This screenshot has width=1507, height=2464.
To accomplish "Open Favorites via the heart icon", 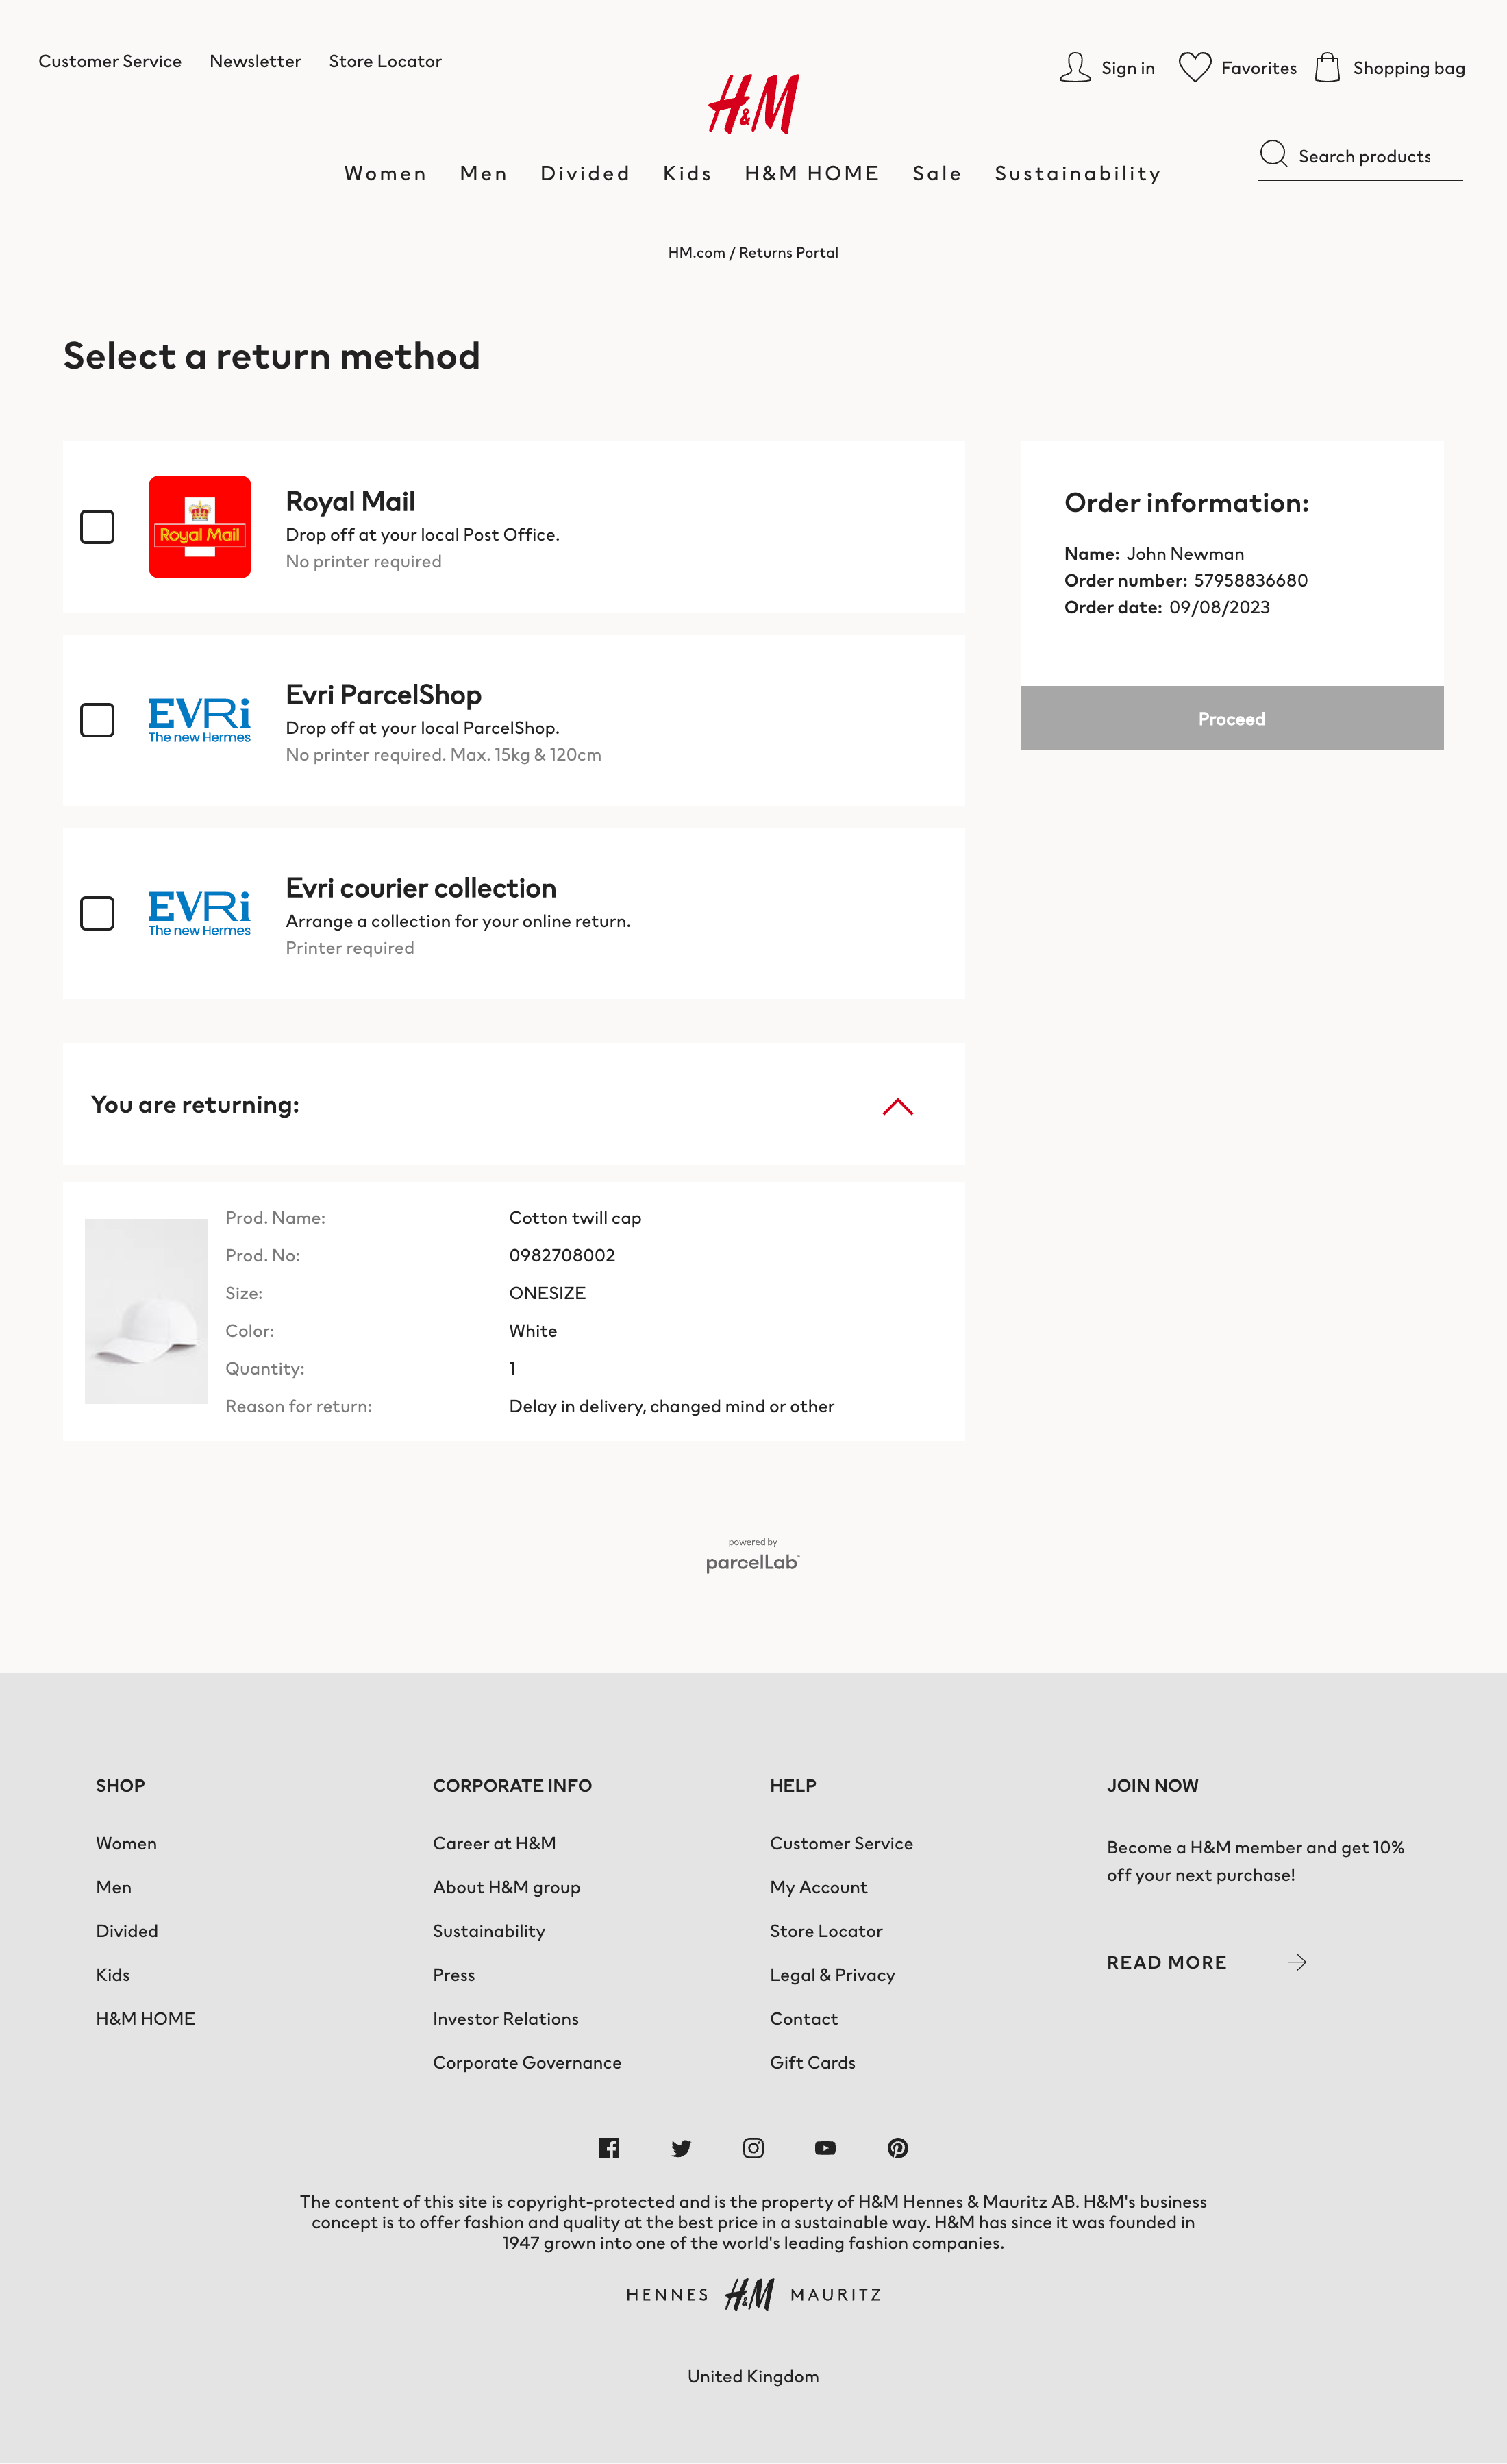I will pyautogui.click(x=1196, y=67).
